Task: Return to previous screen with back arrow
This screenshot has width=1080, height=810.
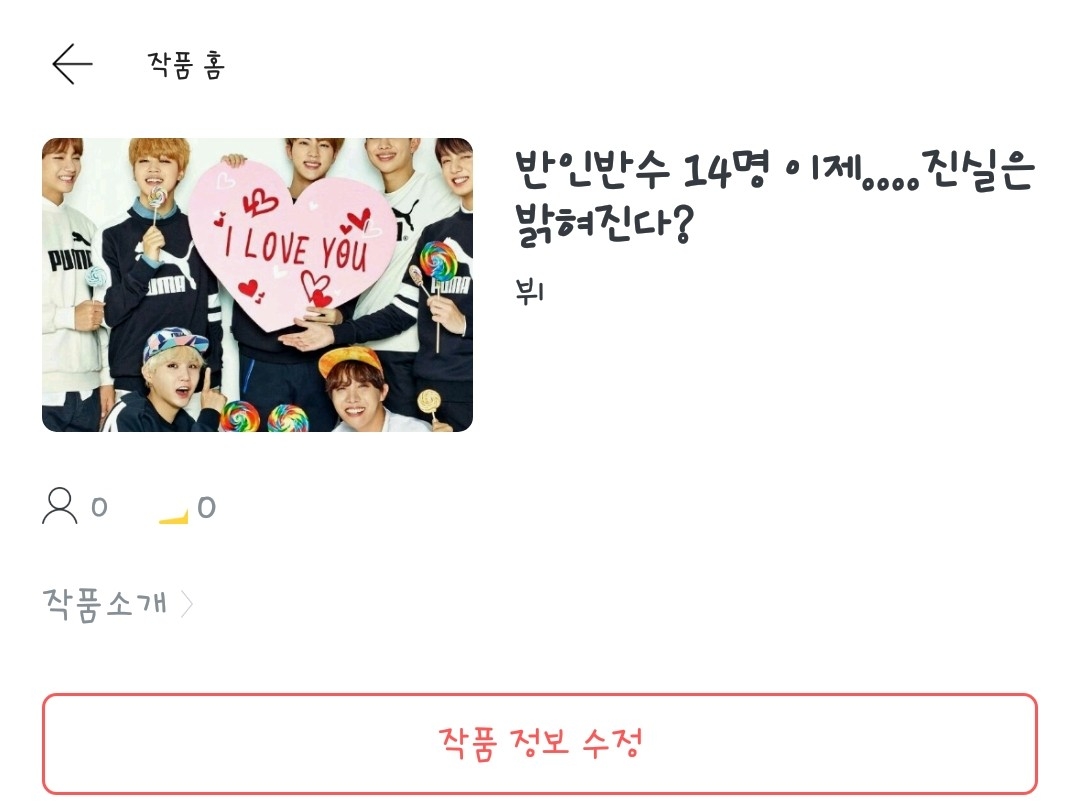Action: (x=72, y=64)
